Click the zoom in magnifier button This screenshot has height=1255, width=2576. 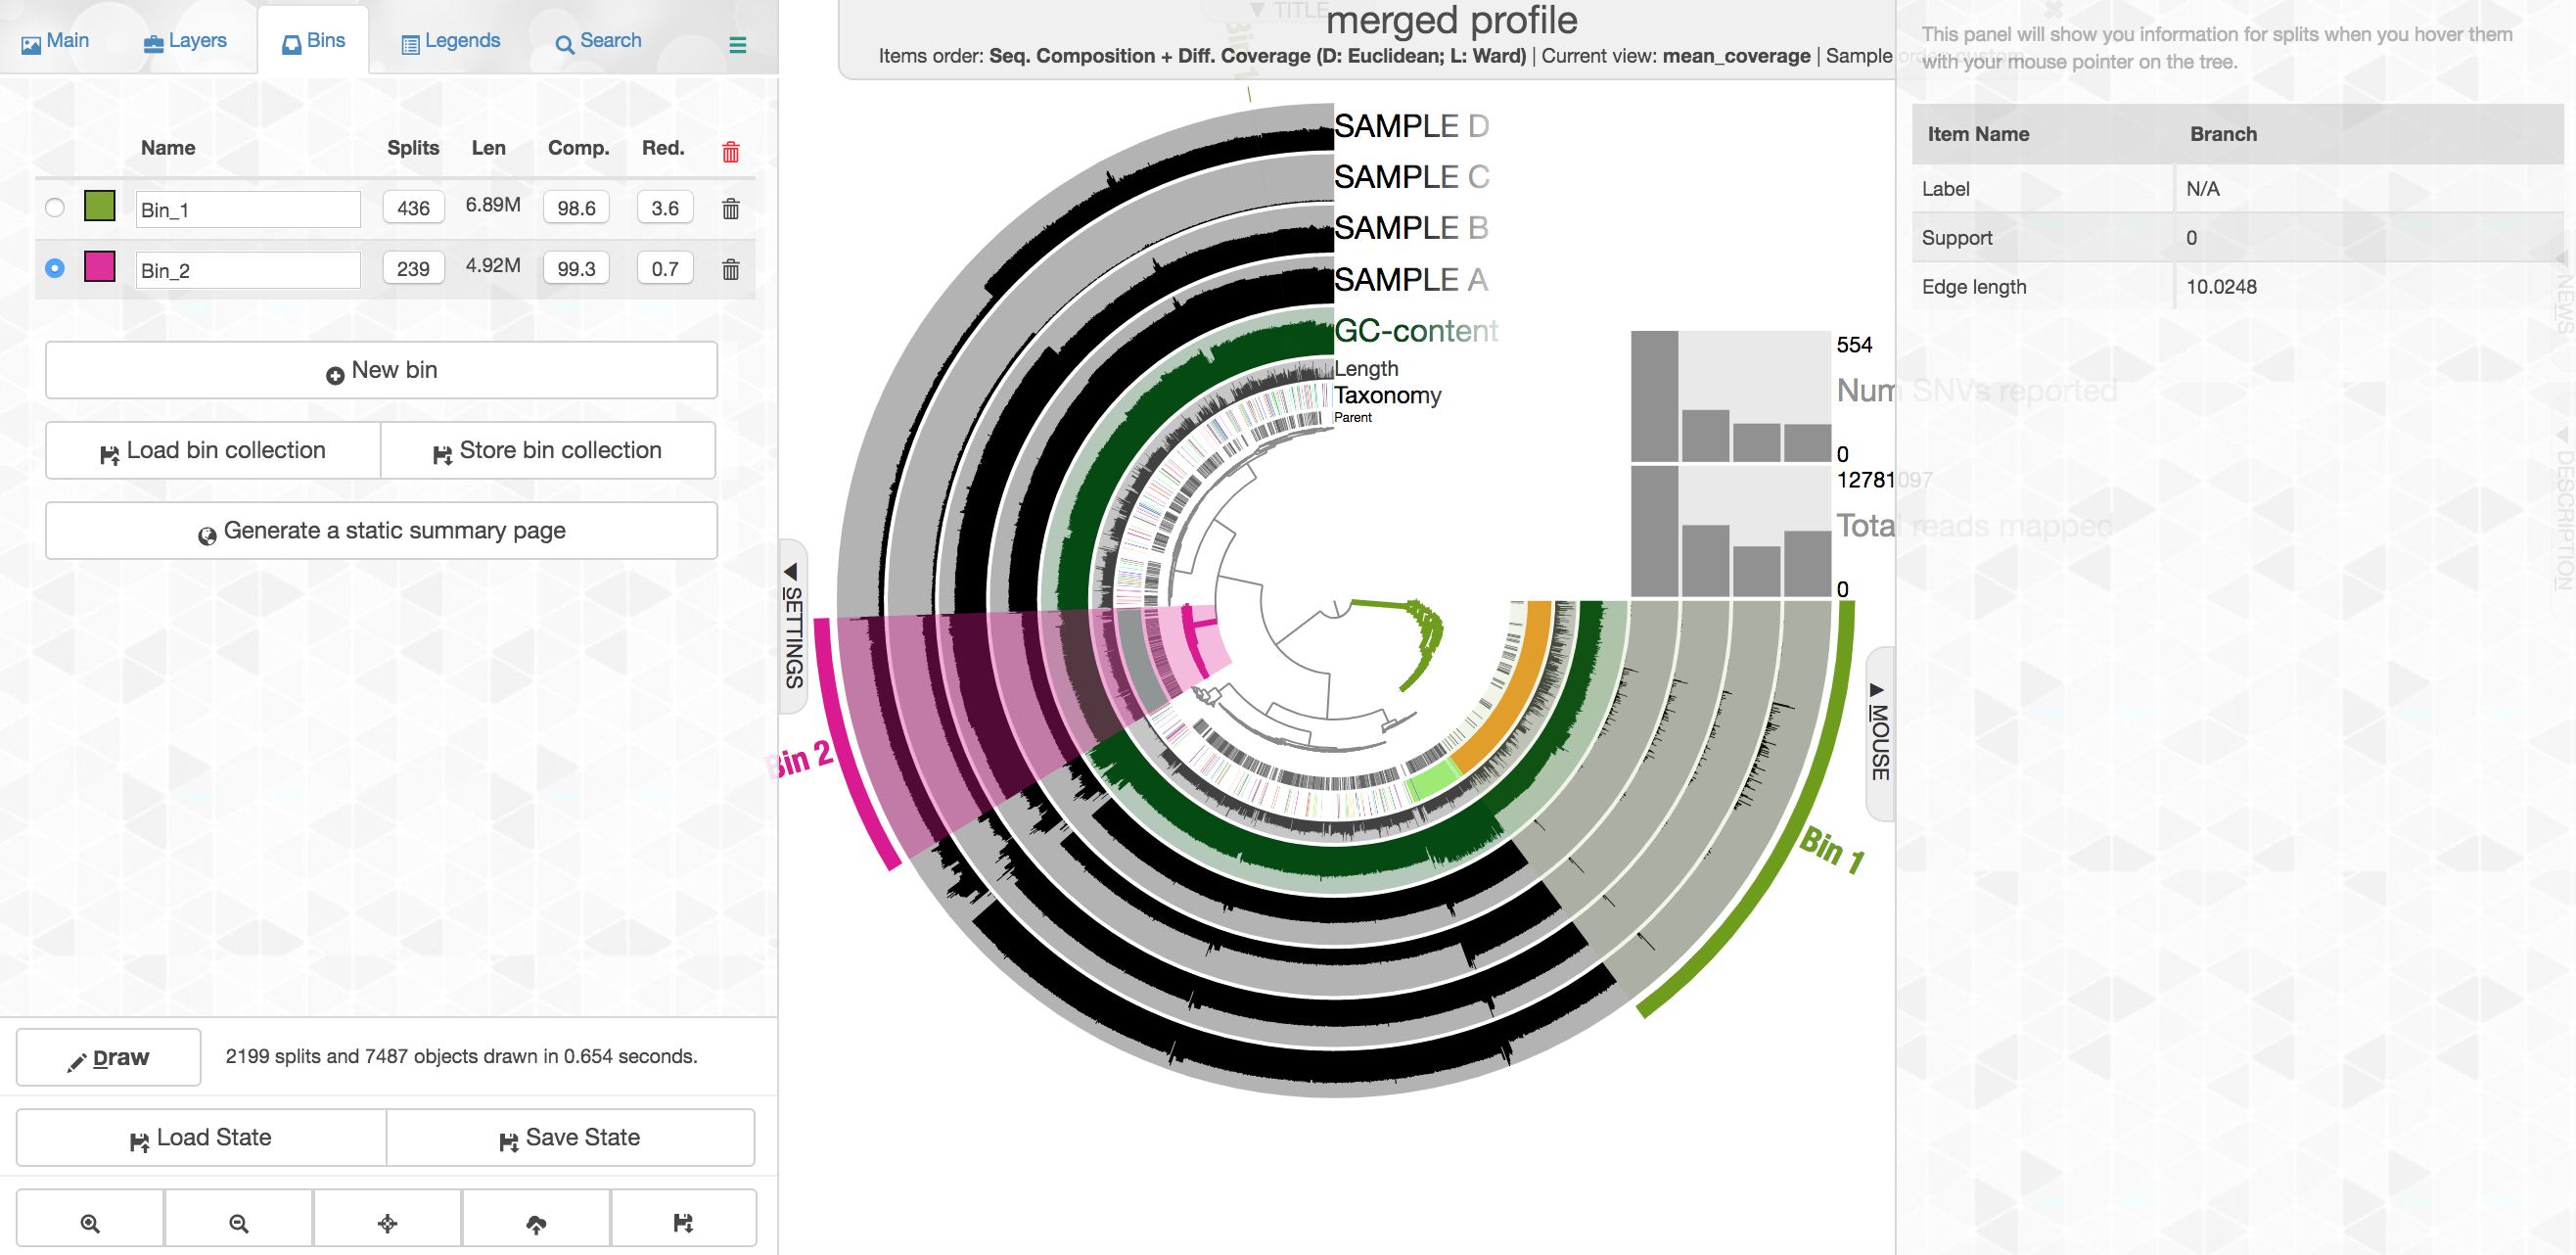[90, 1222]
